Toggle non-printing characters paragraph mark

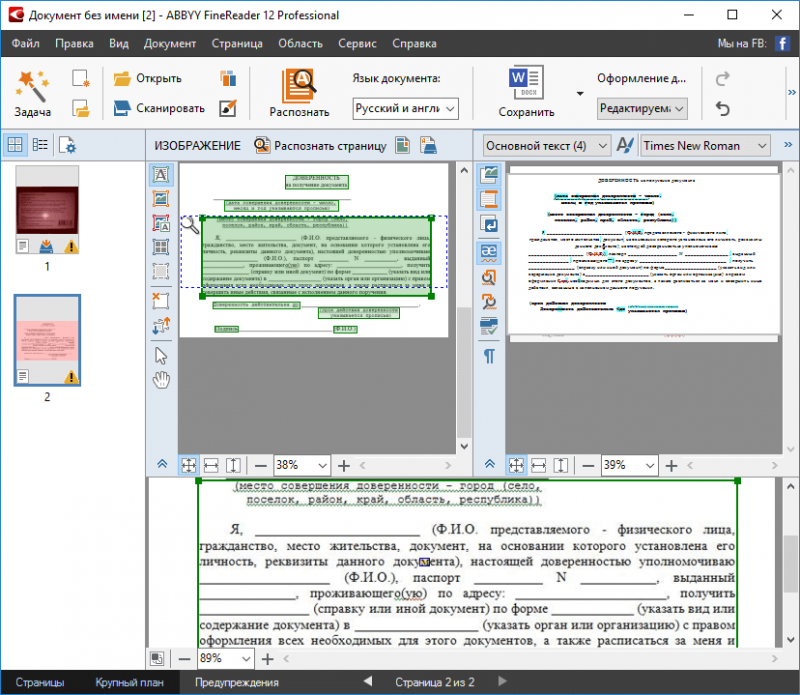(489, 356)
